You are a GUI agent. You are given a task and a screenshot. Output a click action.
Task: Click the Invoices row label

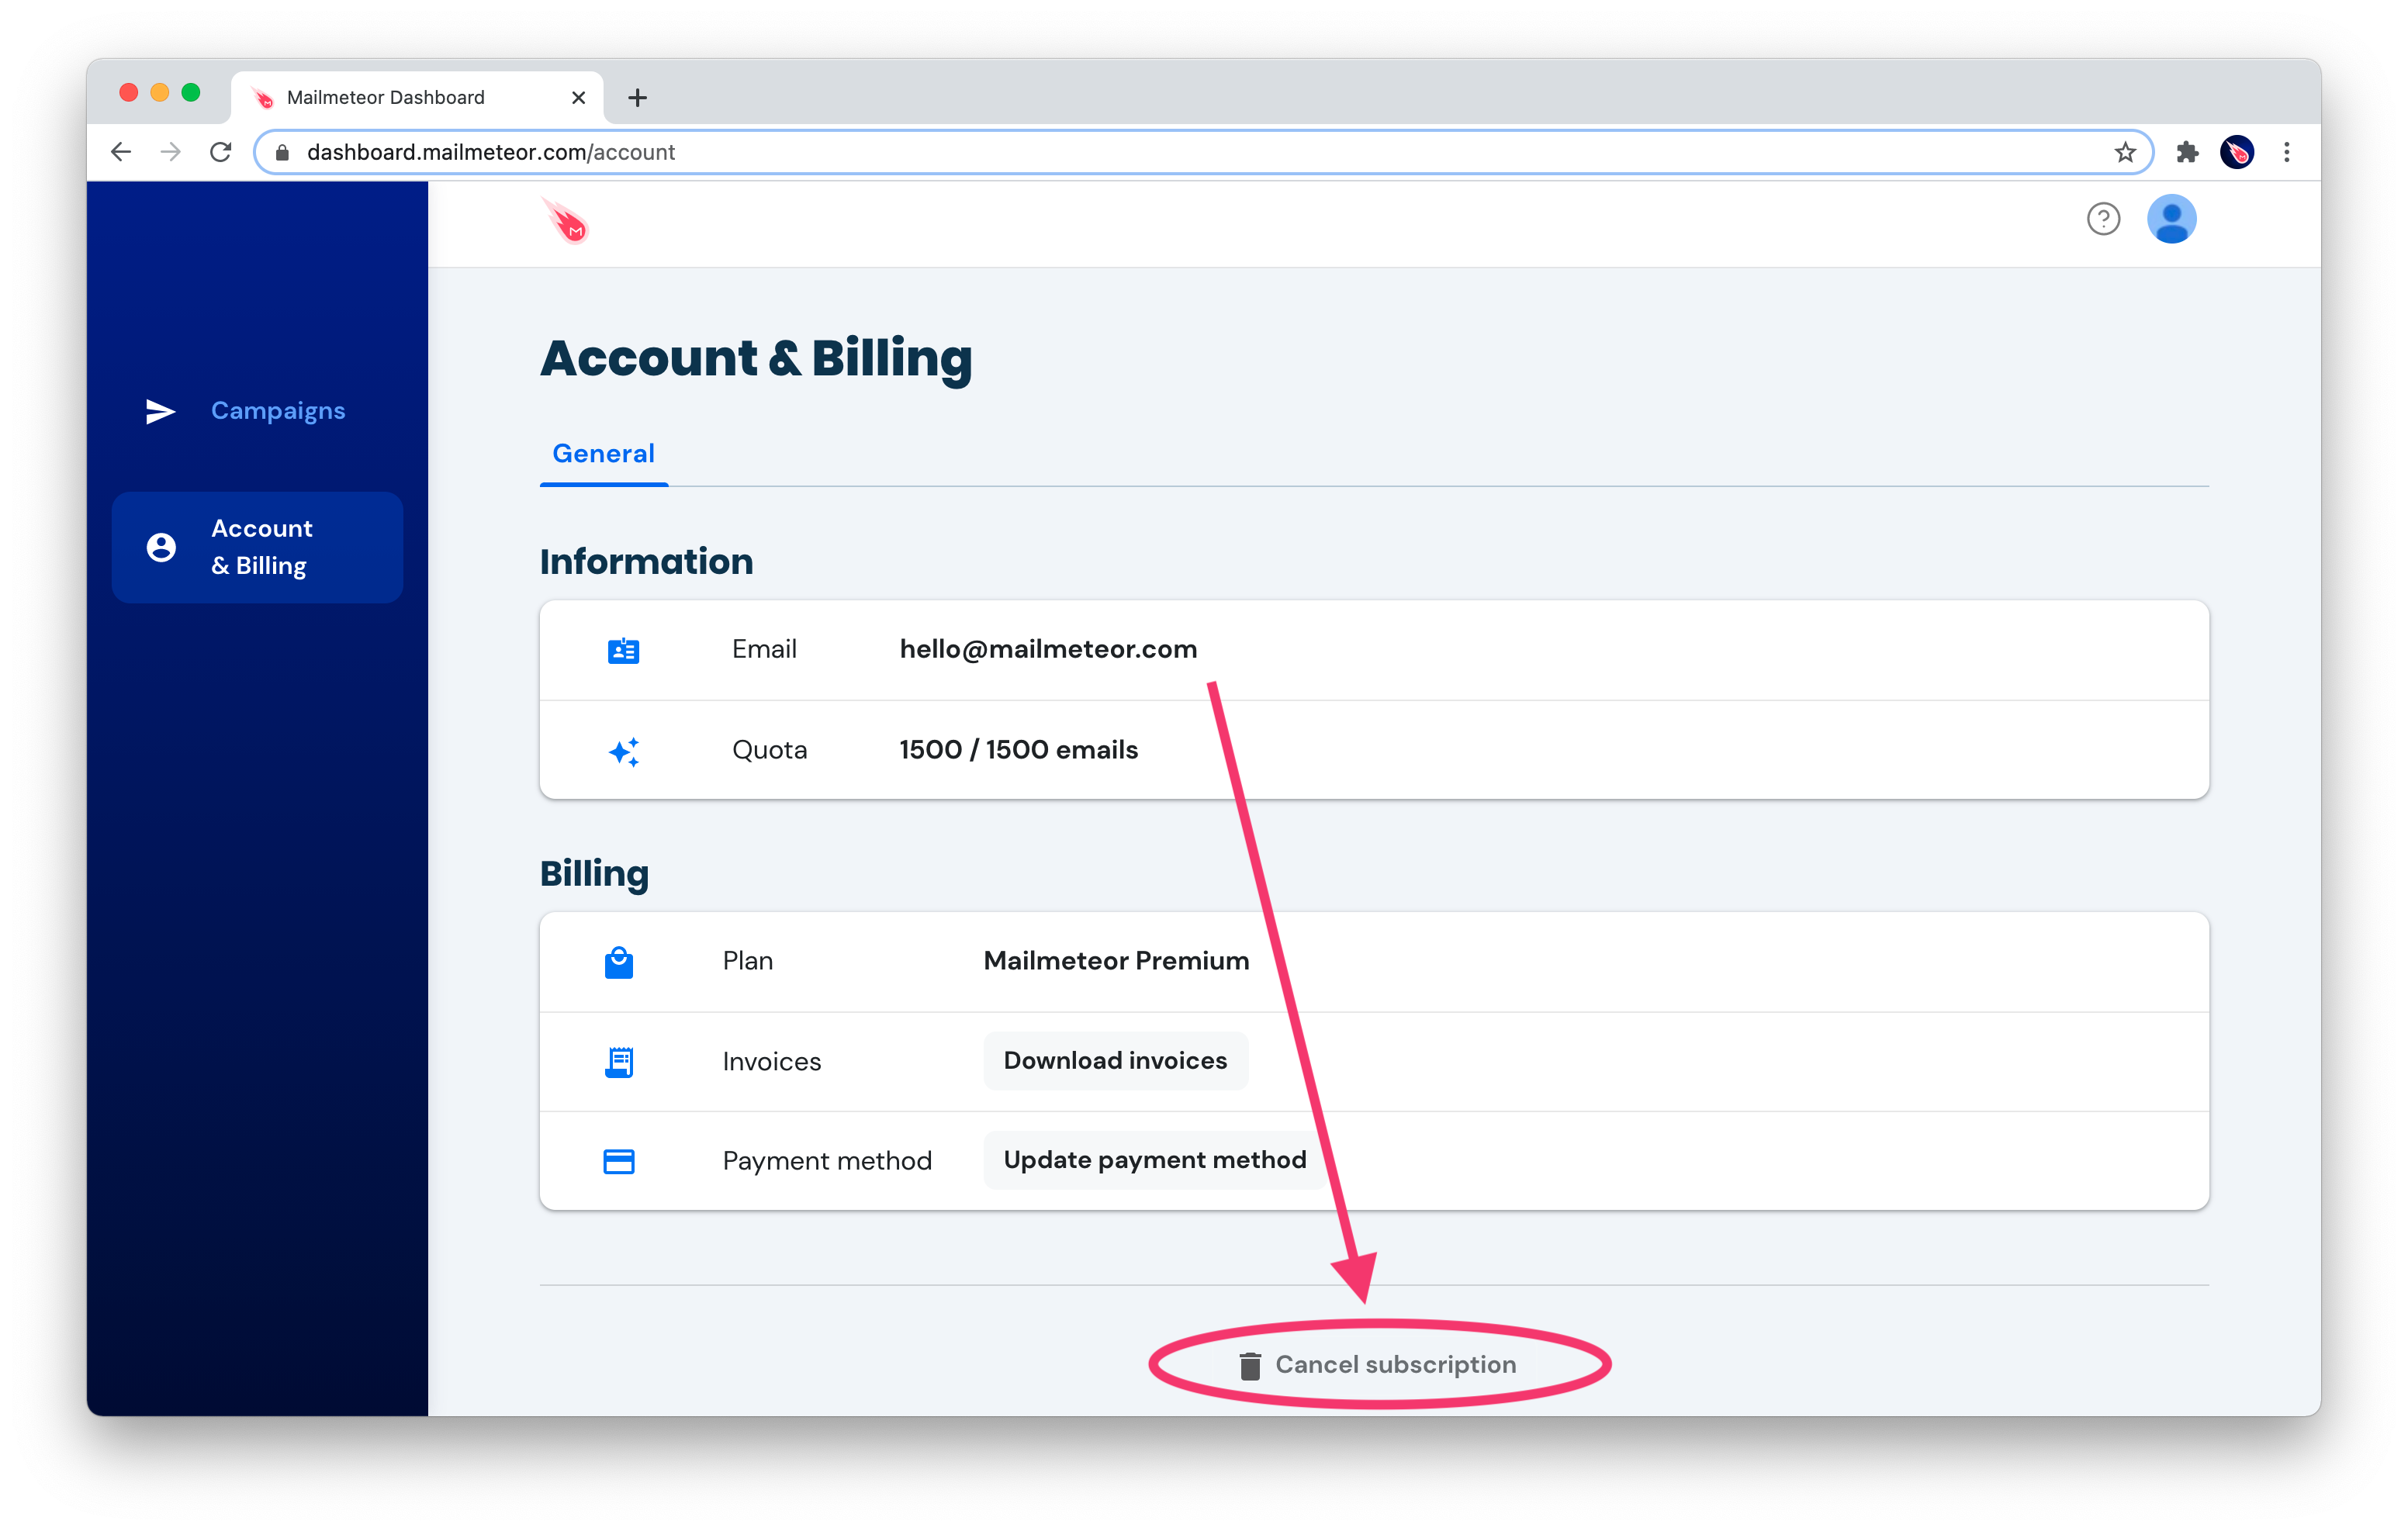coord(771,1062)
